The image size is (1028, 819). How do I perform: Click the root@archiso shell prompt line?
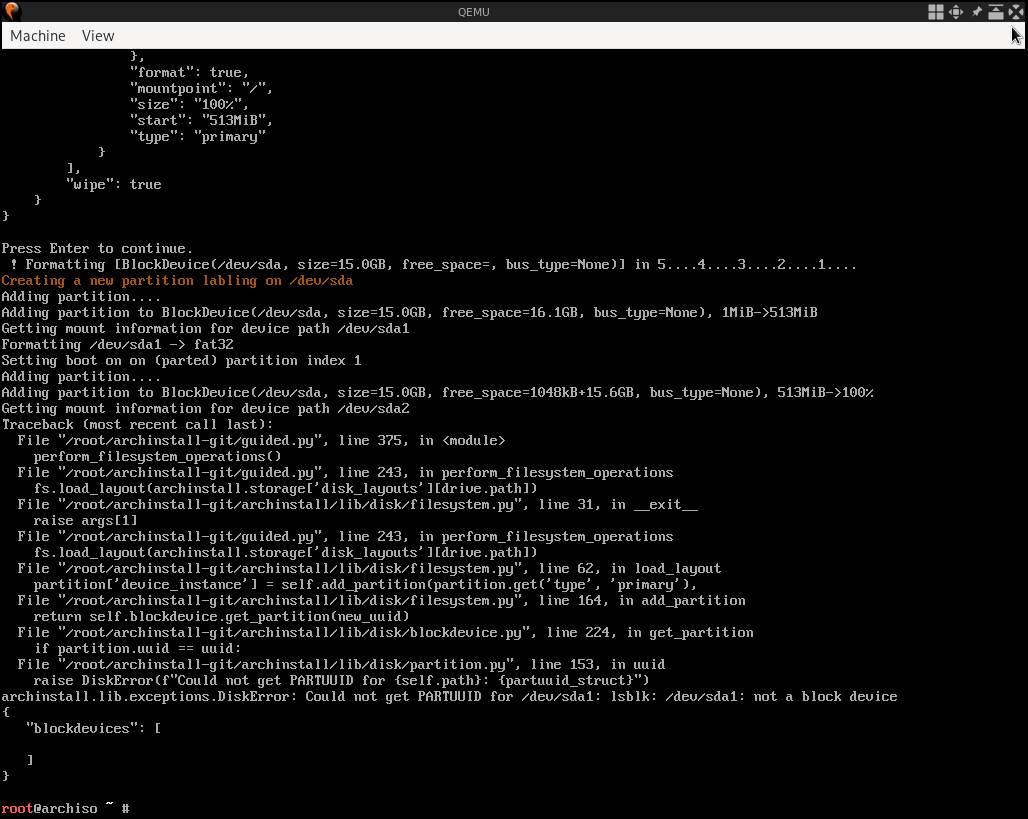[65, 808]
